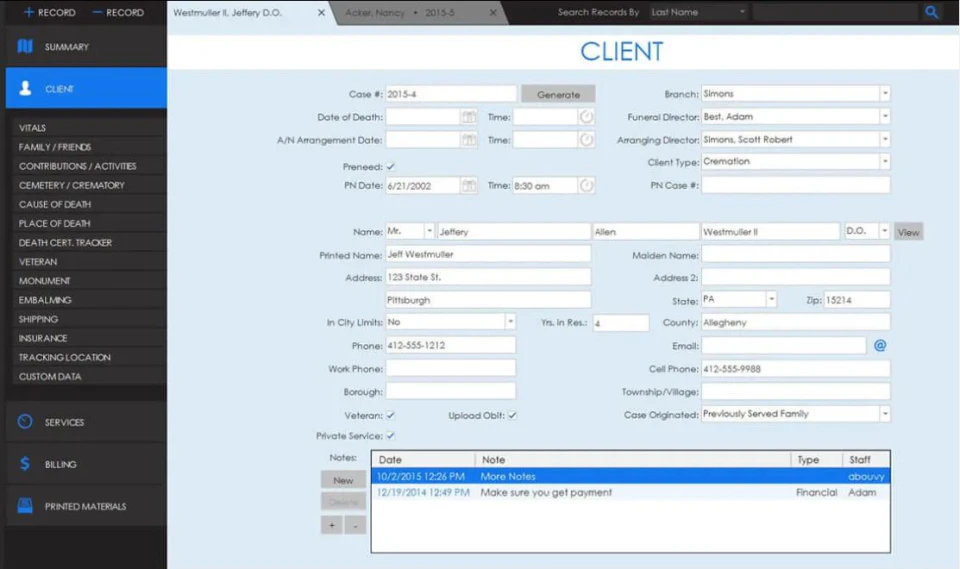Close the Acker, Nancy tab
Image resolution: width=960 pixels, height=569 pixels.
493,12
